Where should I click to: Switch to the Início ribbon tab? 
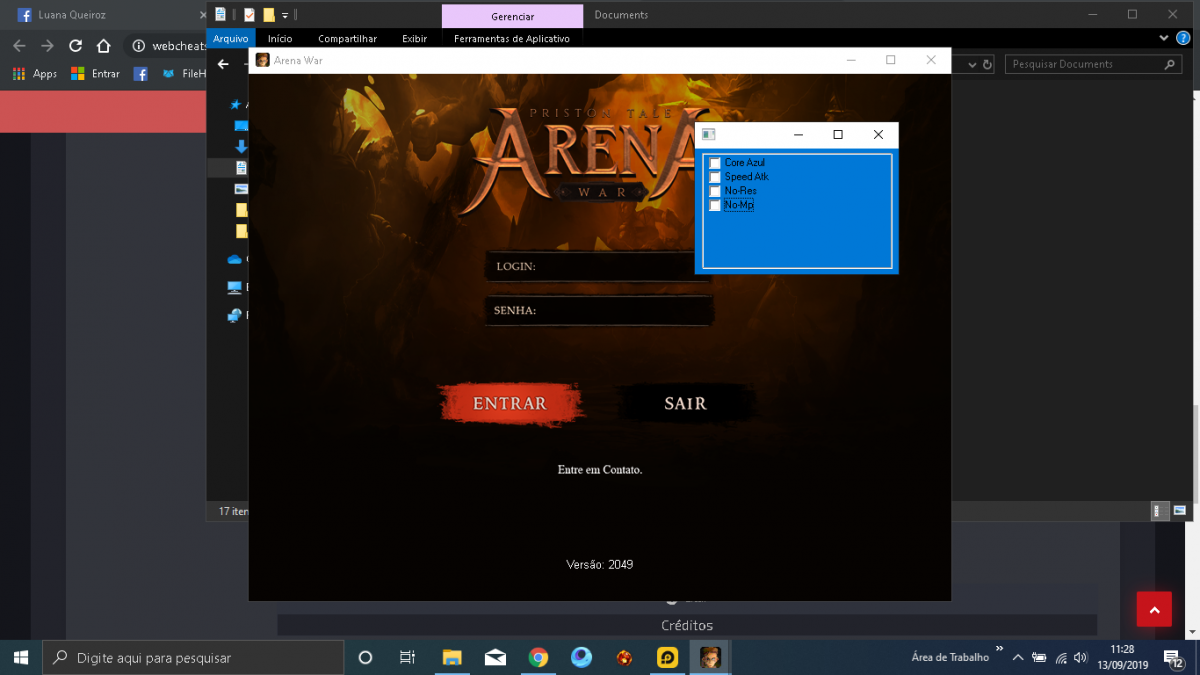tap(281, 39)
